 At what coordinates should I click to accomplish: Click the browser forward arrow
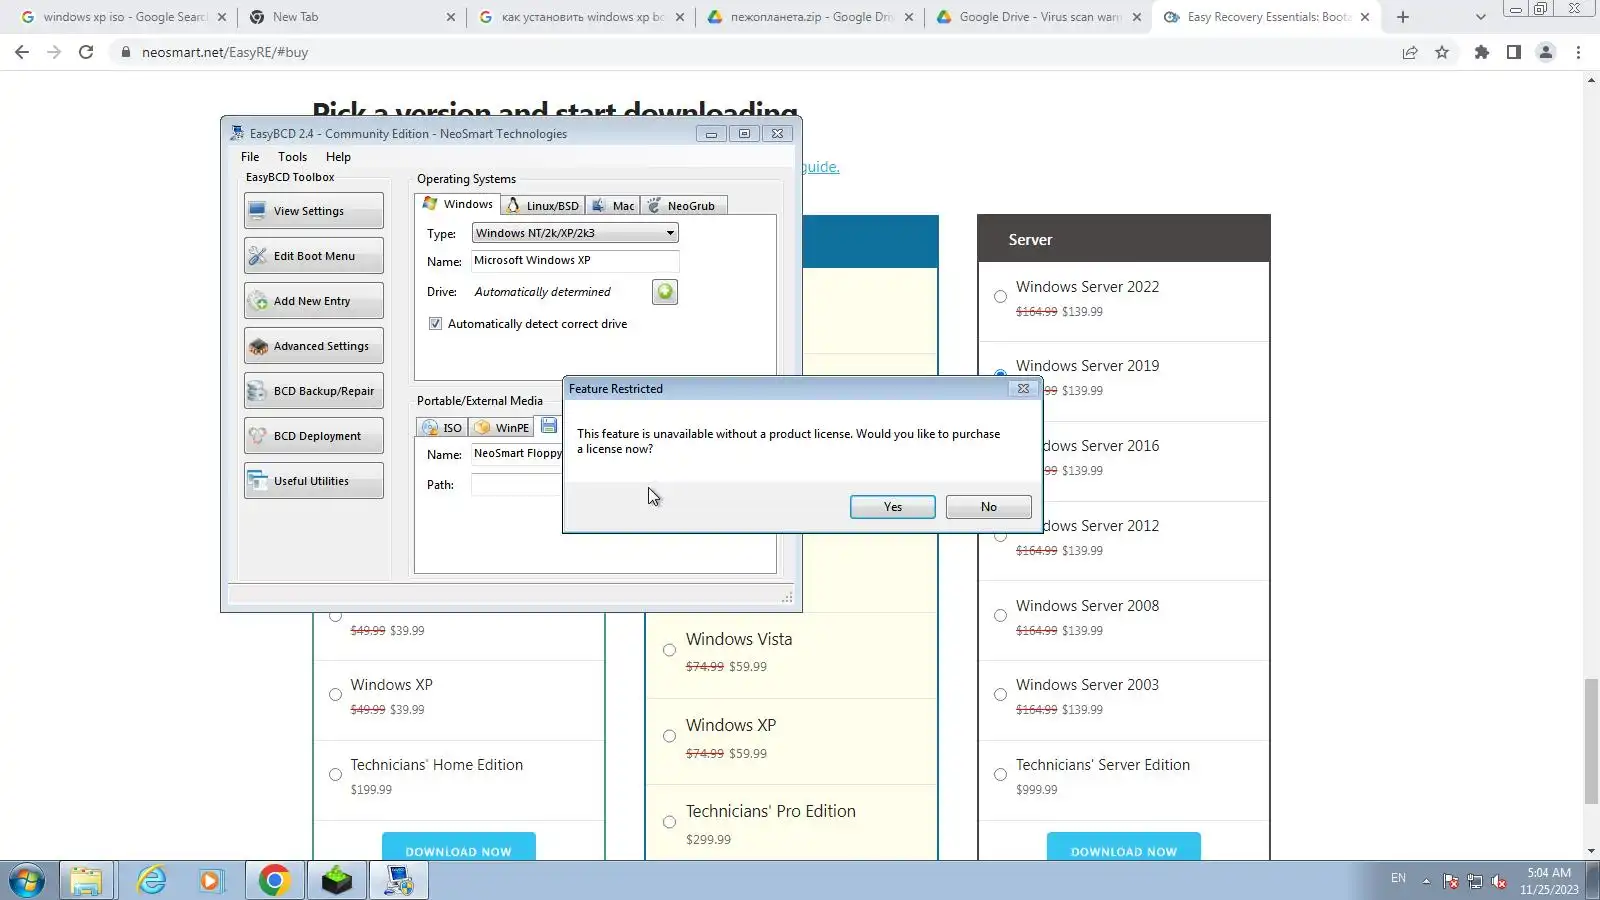(x=54, y=52)
